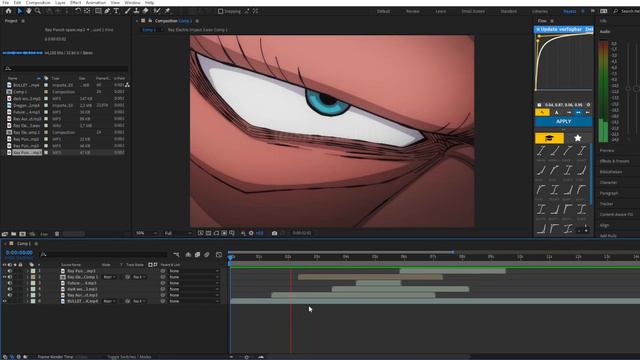
Task: Select the Brush tool
Action: click(128, 11)
